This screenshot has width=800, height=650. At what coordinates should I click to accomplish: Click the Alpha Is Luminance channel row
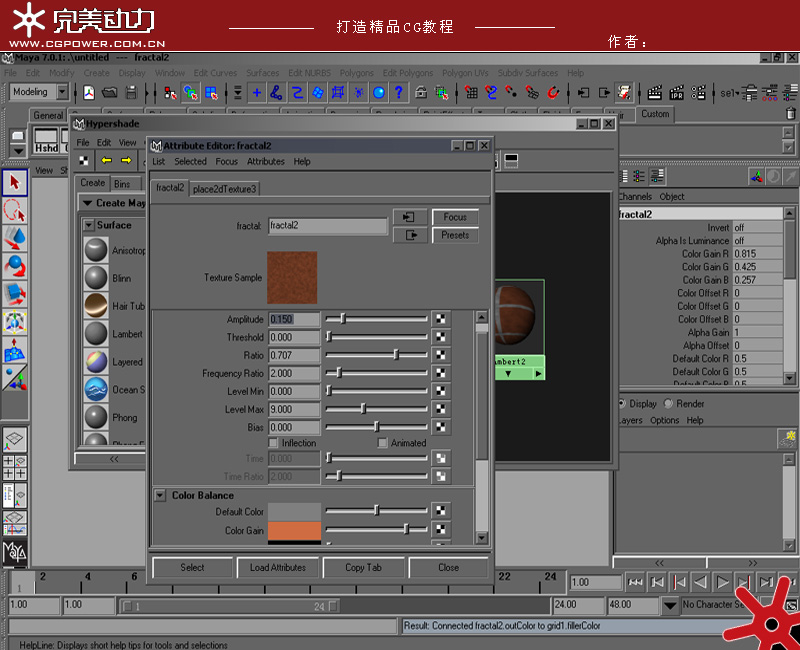[x=701, y=240]
